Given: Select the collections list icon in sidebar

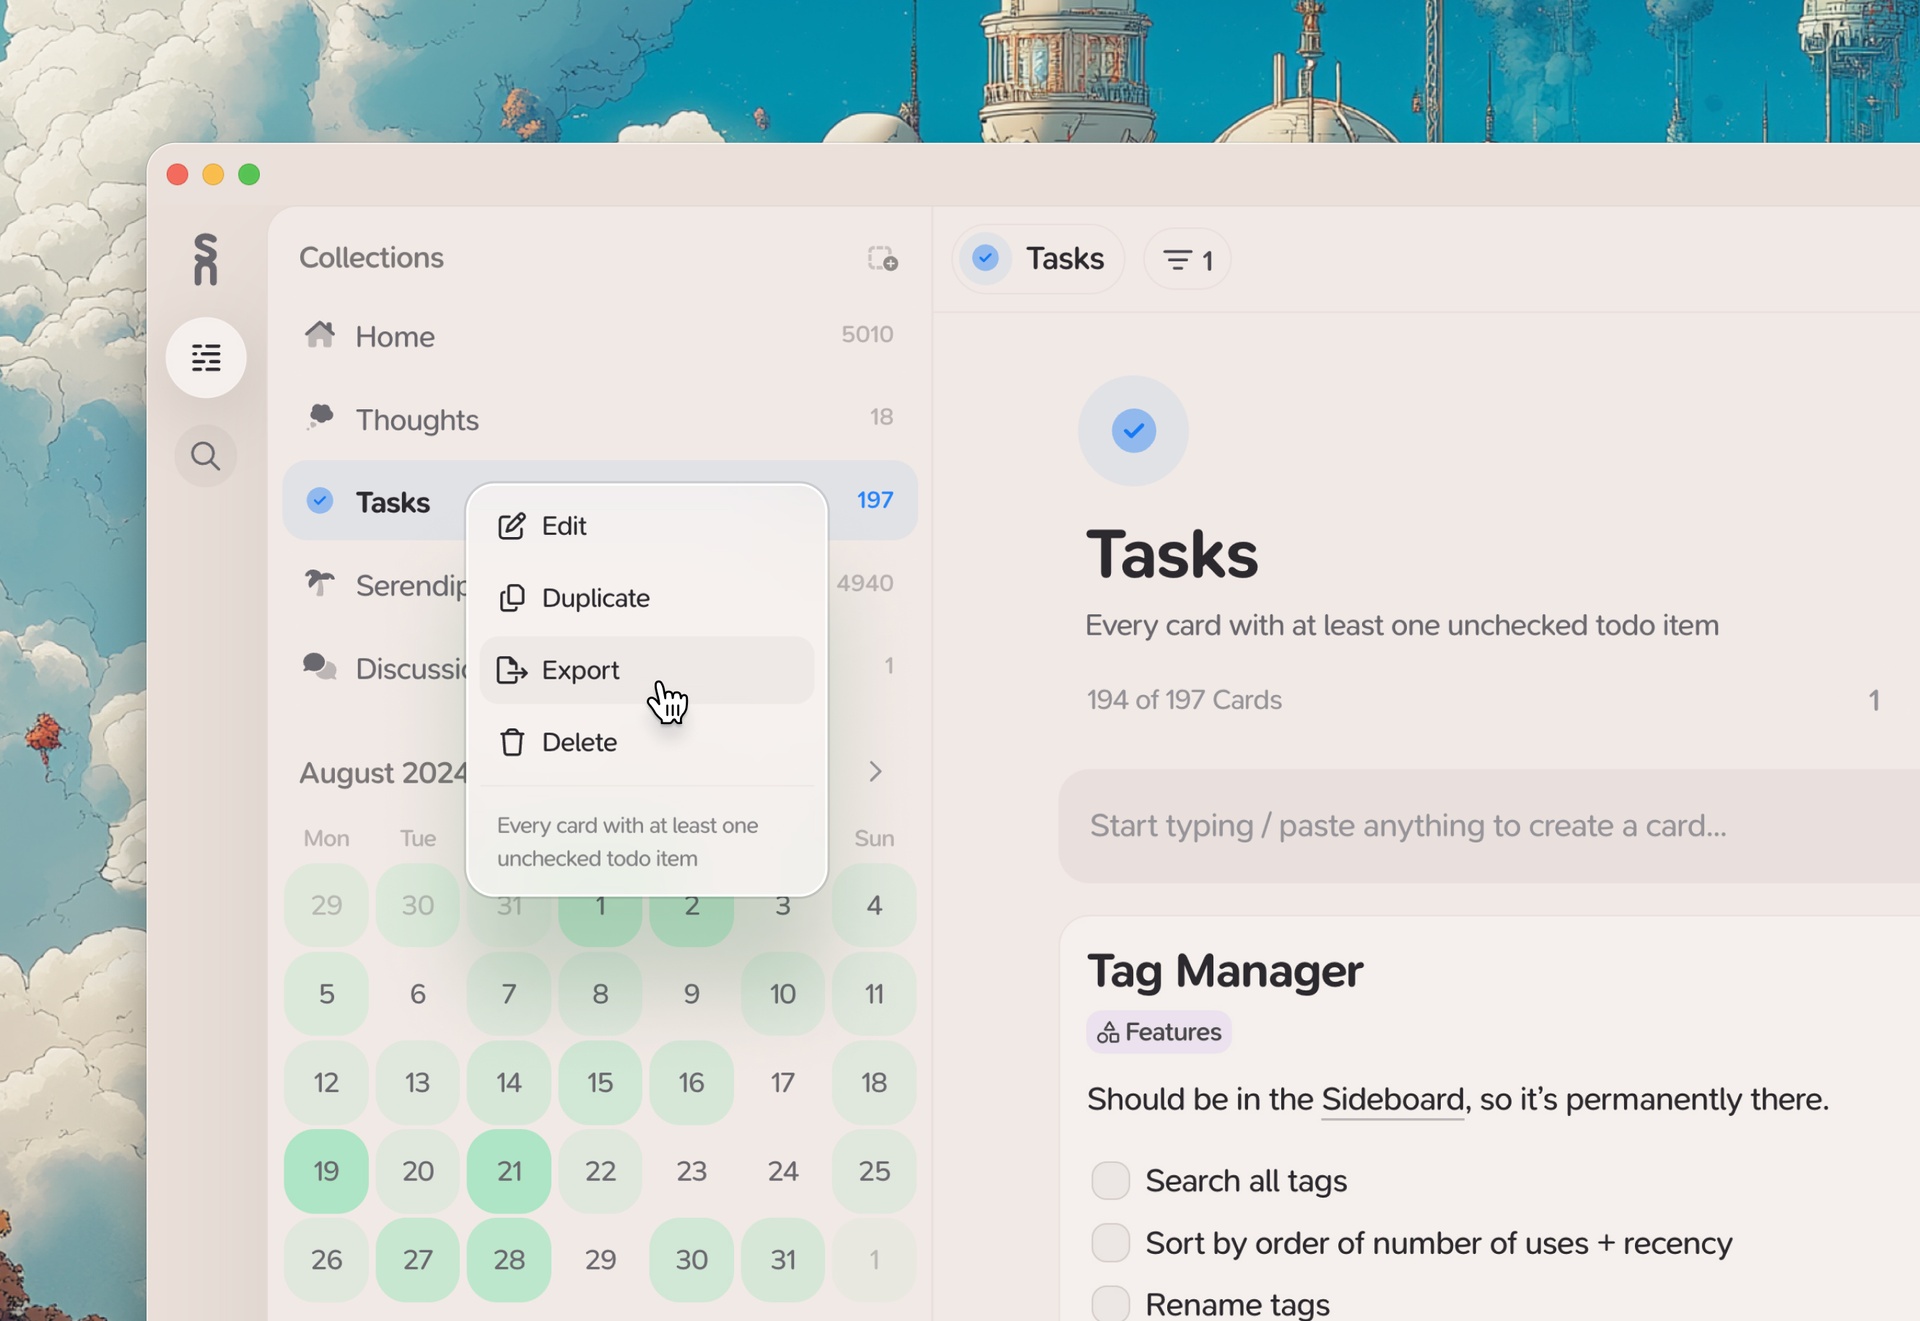Looking at the screenshot, I should (206, 357).
